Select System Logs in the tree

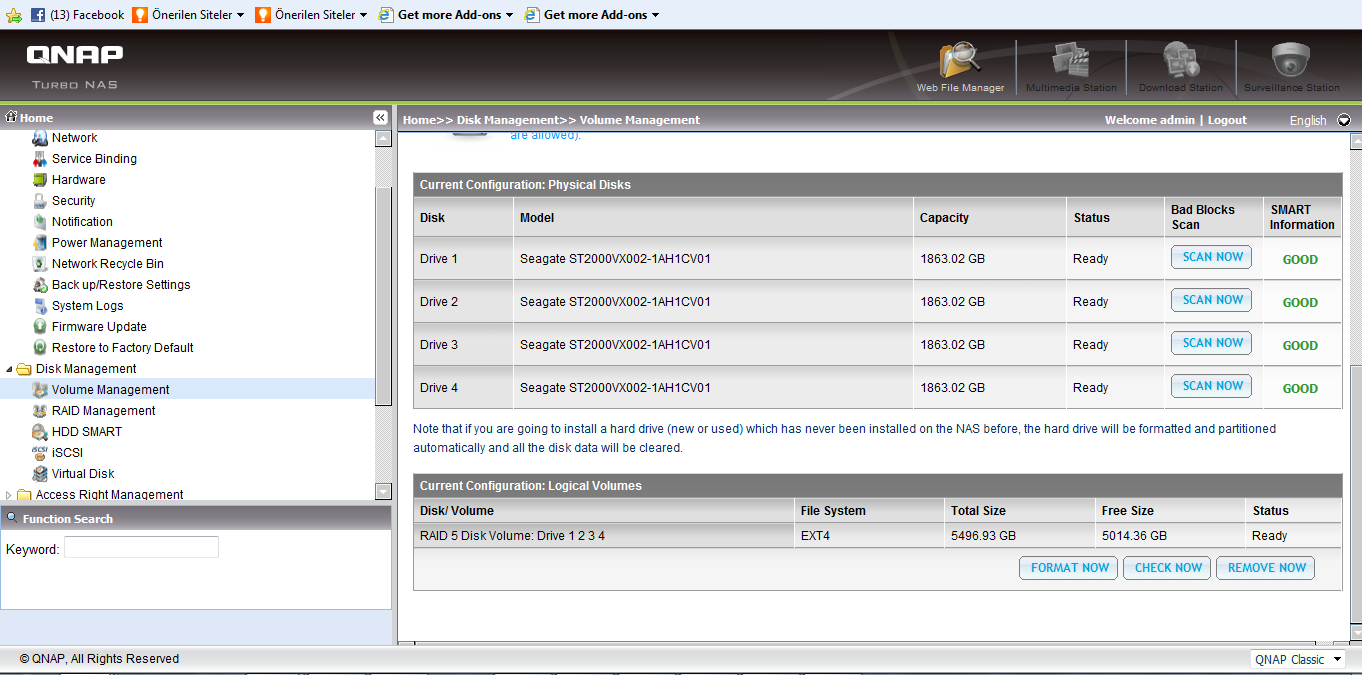[x=88, y=306]
